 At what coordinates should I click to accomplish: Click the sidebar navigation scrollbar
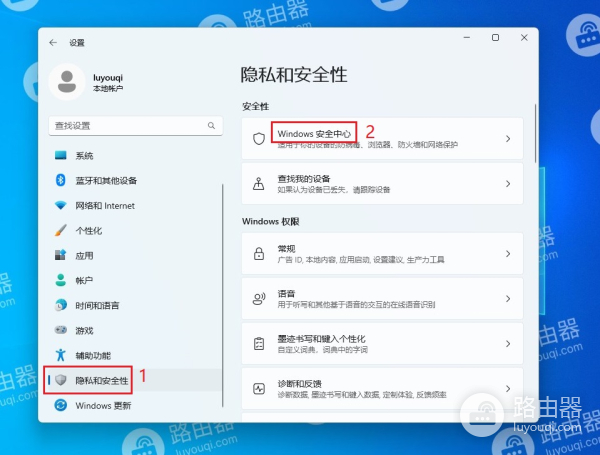pyautogui.click(x=222, y=295)
